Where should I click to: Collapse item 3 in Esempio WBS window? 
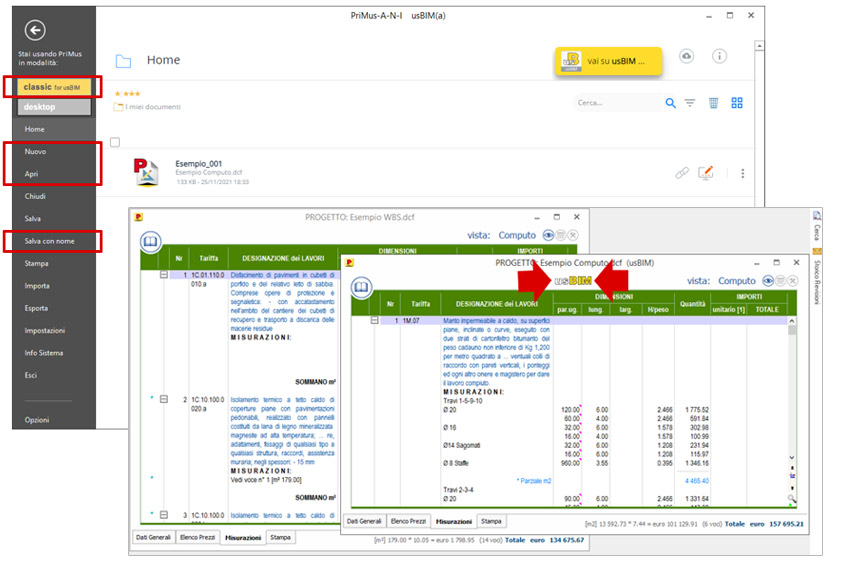point(164,515)
